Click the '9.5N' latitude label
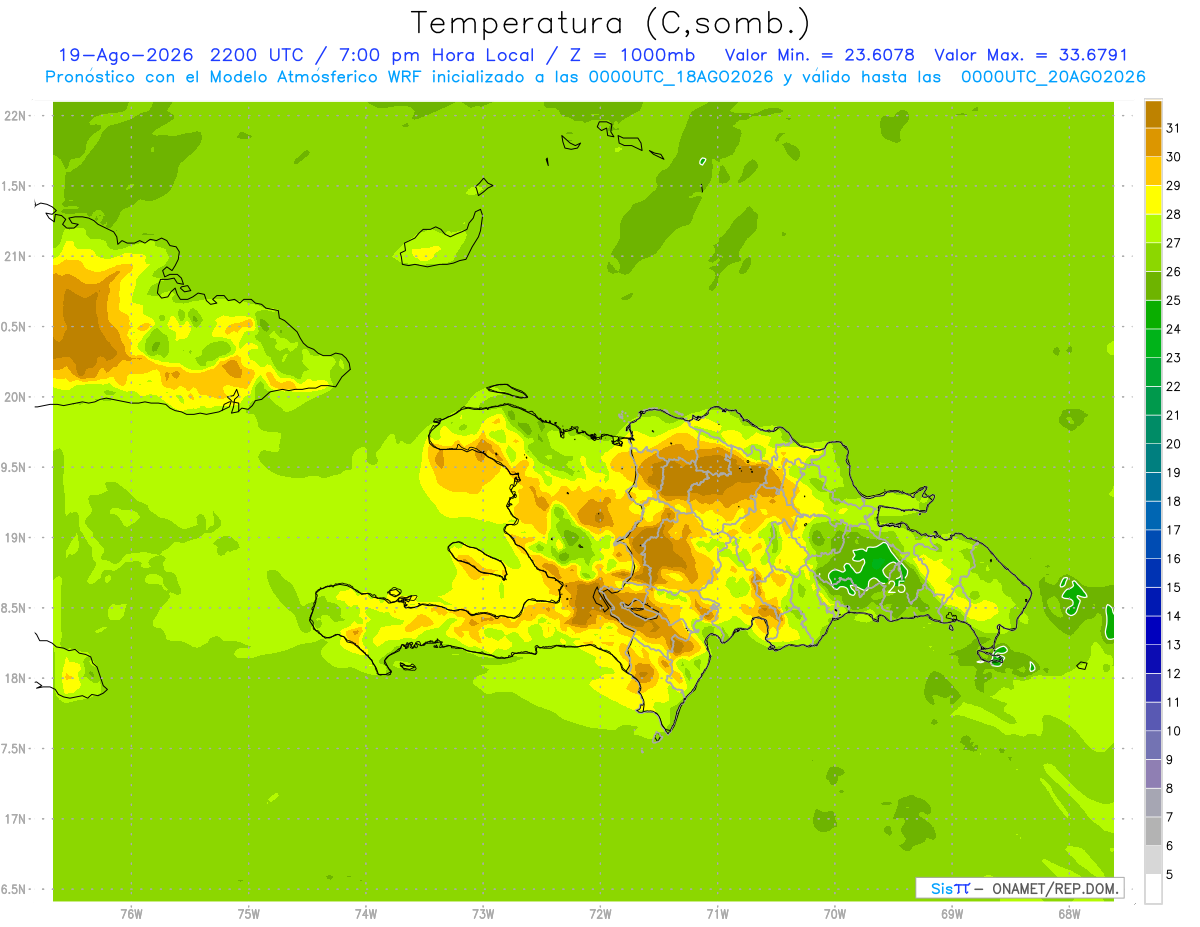This screenshot has height=927, width=1200. [x=15, y=467]
